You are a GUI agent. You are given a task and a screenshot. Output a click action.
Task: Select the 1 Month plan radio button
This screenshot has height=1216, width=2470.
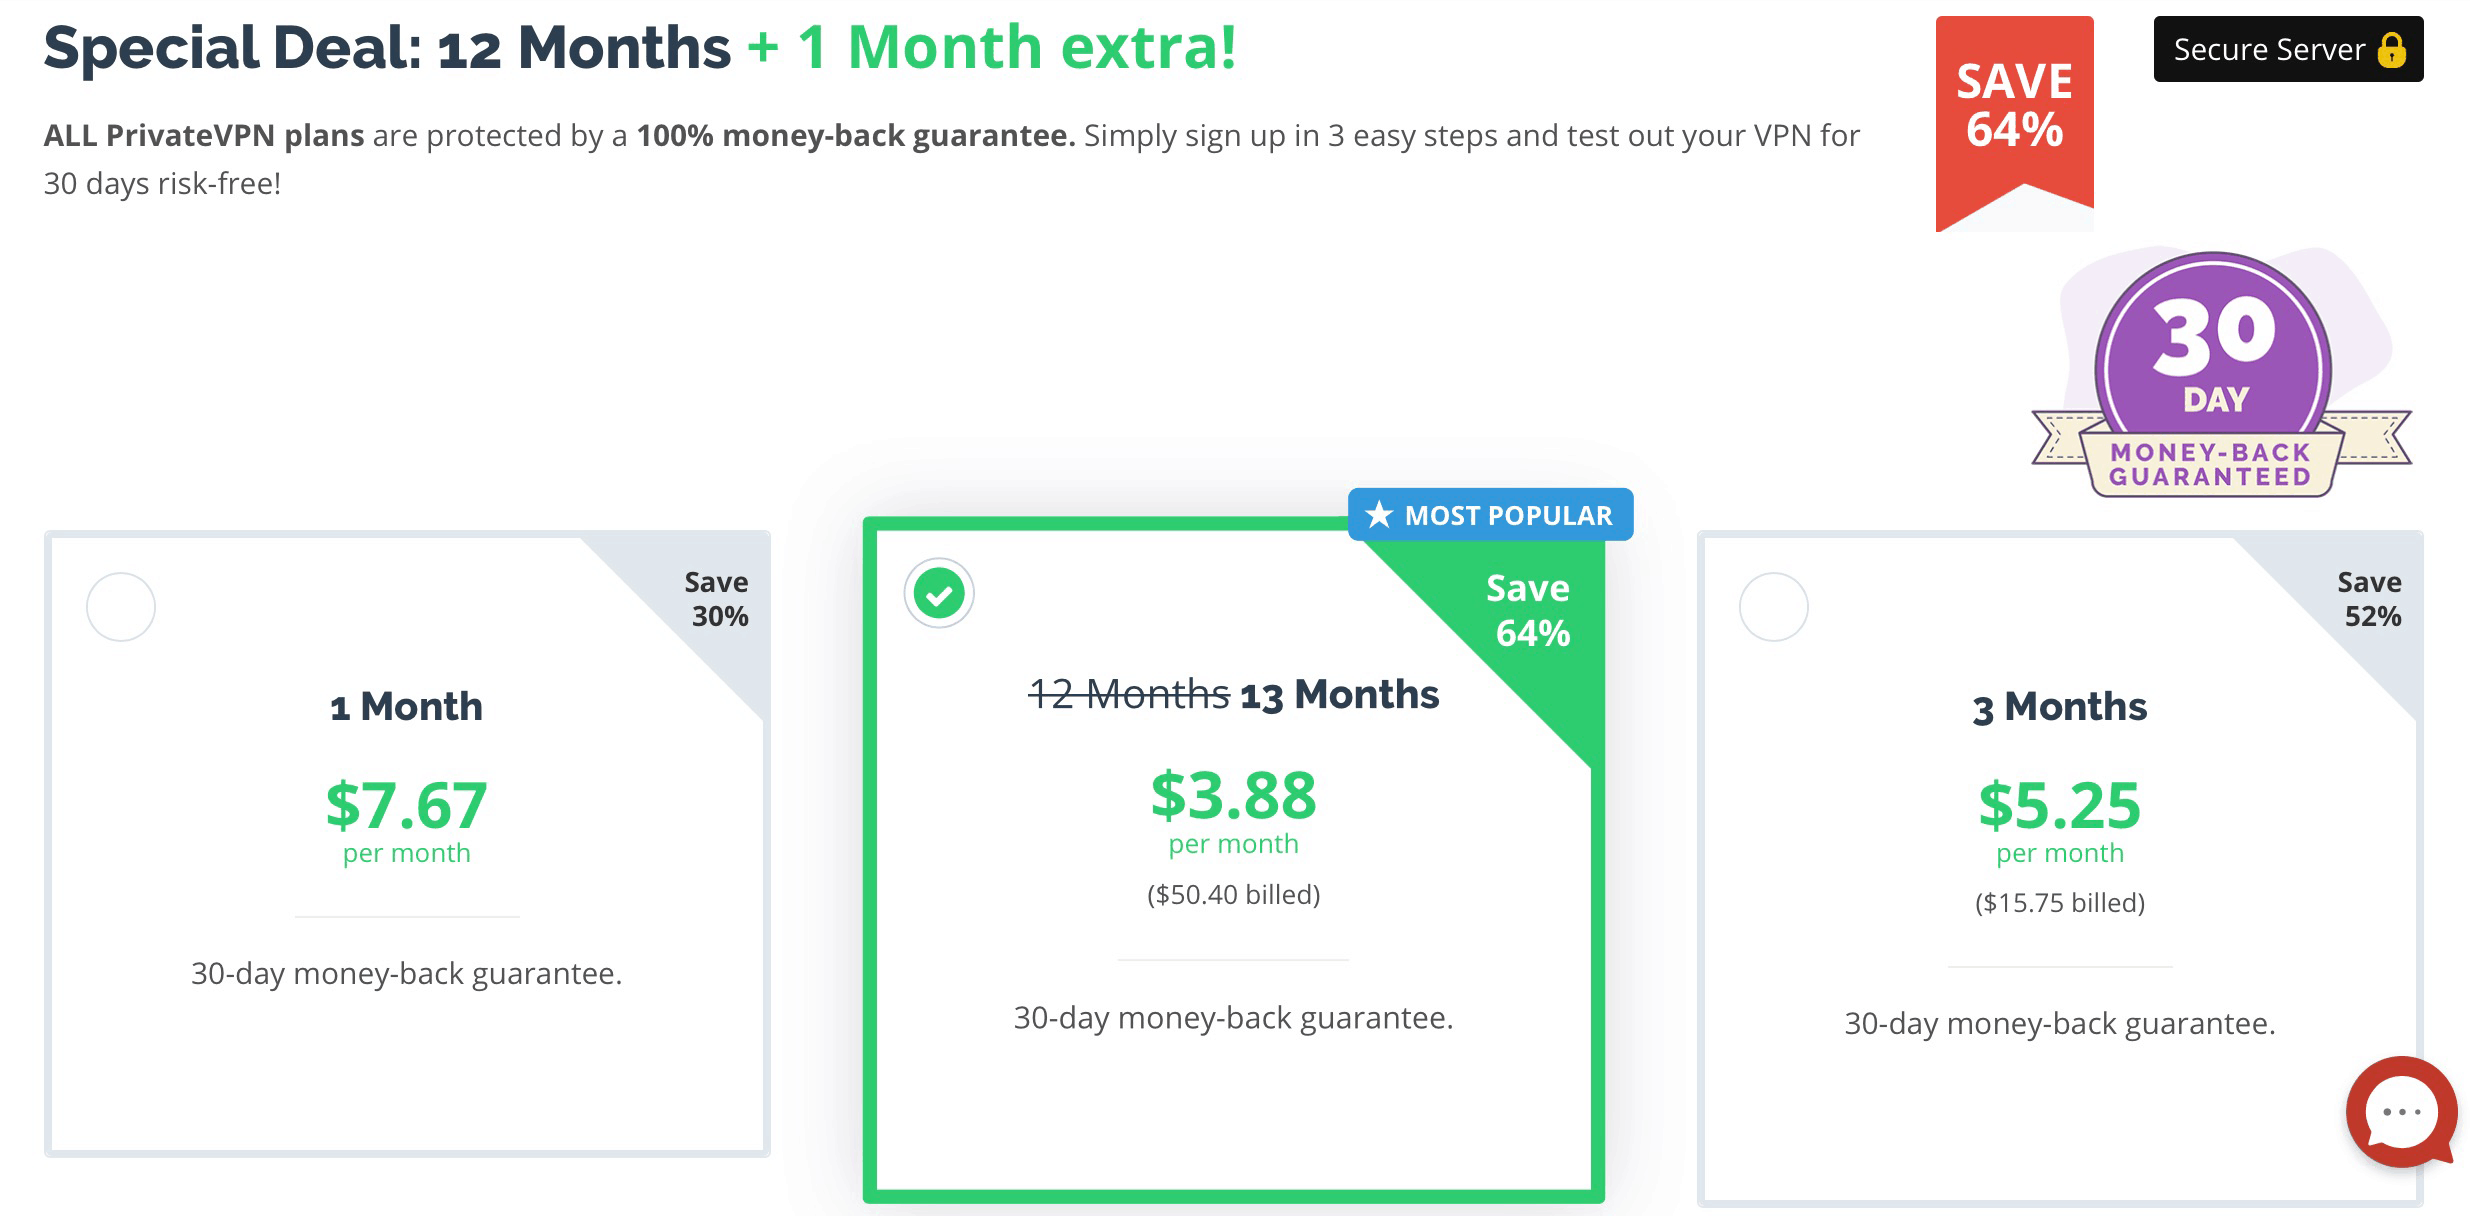coord(121,607)
